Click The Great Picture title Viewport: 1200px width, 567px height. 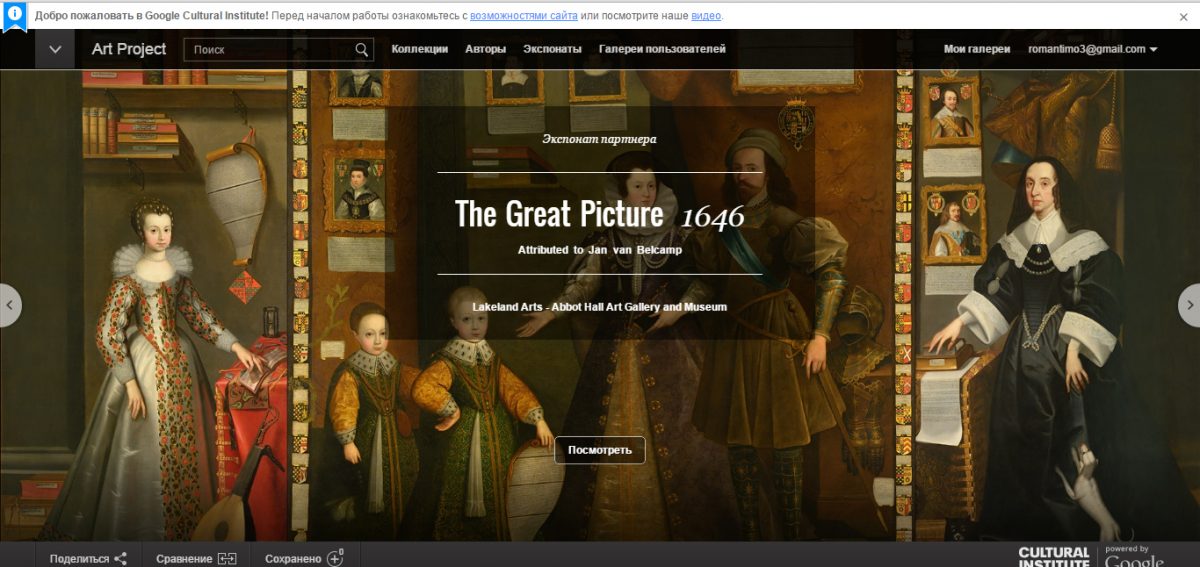[x=559, y=215]
